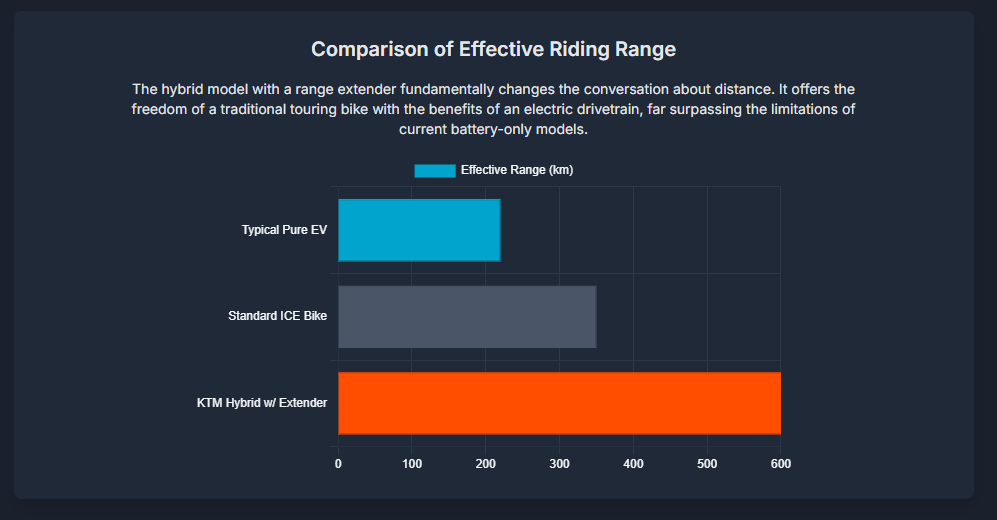Click the blue Effective Range legend swatch
997x520 pixels.
(x=434, y=170)
